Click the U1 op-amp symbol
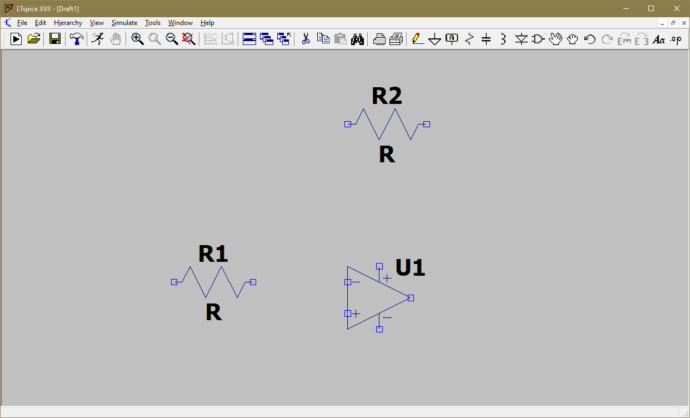 [373, 297]
